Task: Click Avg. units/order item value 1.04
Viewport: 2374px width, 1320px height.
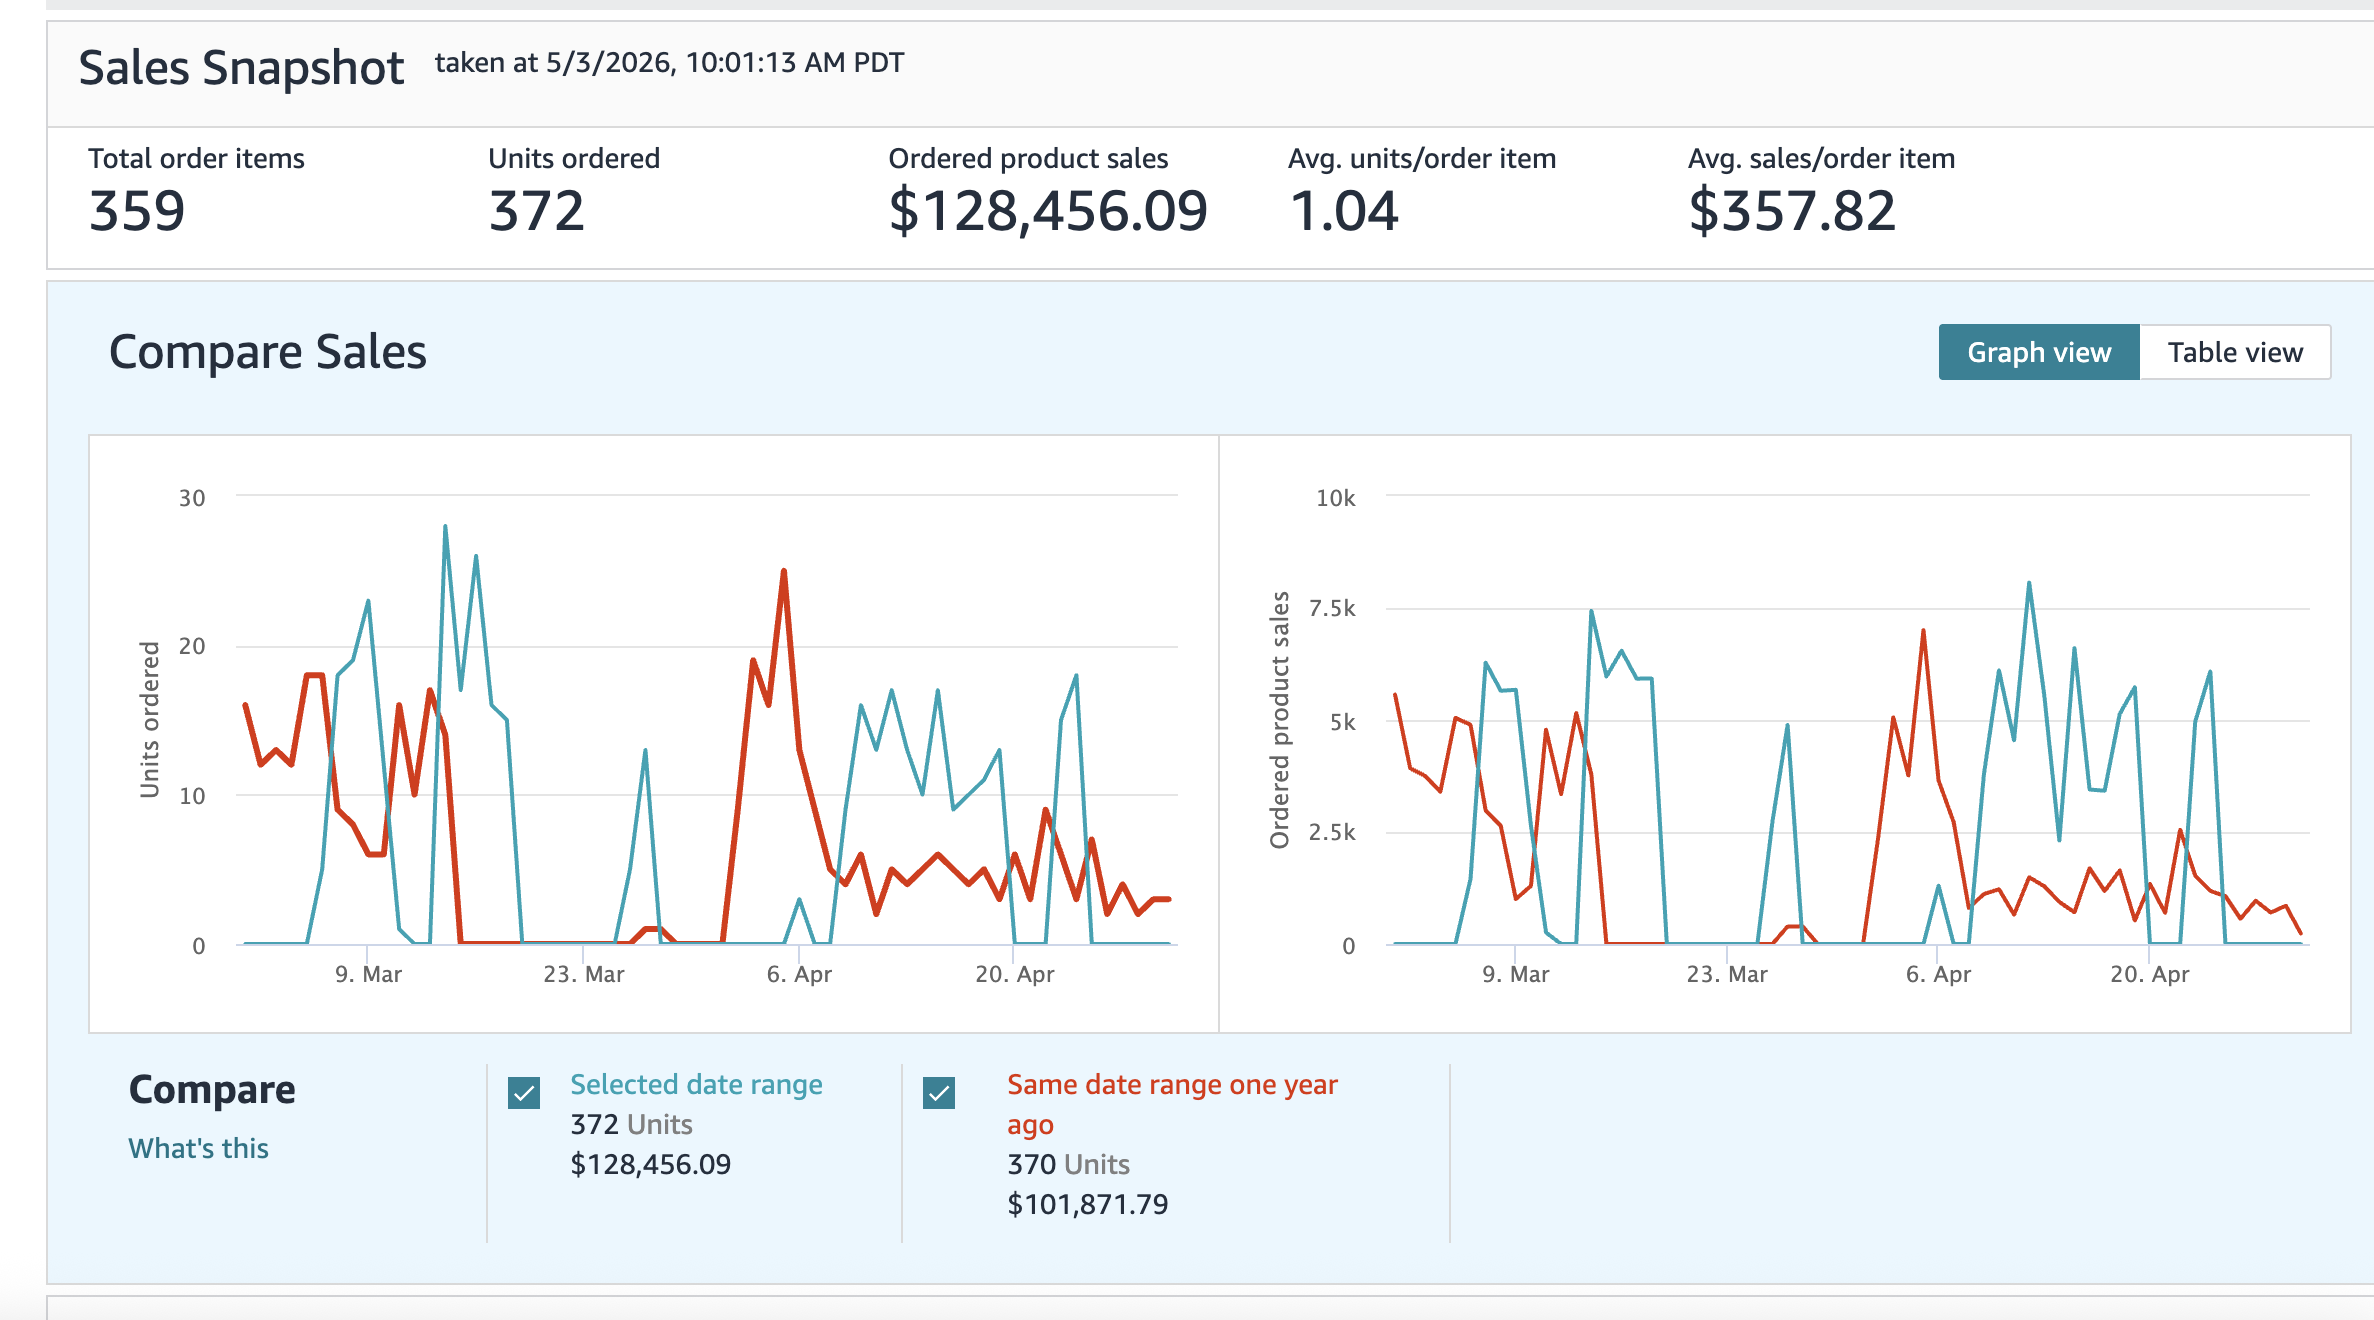Action: point(1344,211)
